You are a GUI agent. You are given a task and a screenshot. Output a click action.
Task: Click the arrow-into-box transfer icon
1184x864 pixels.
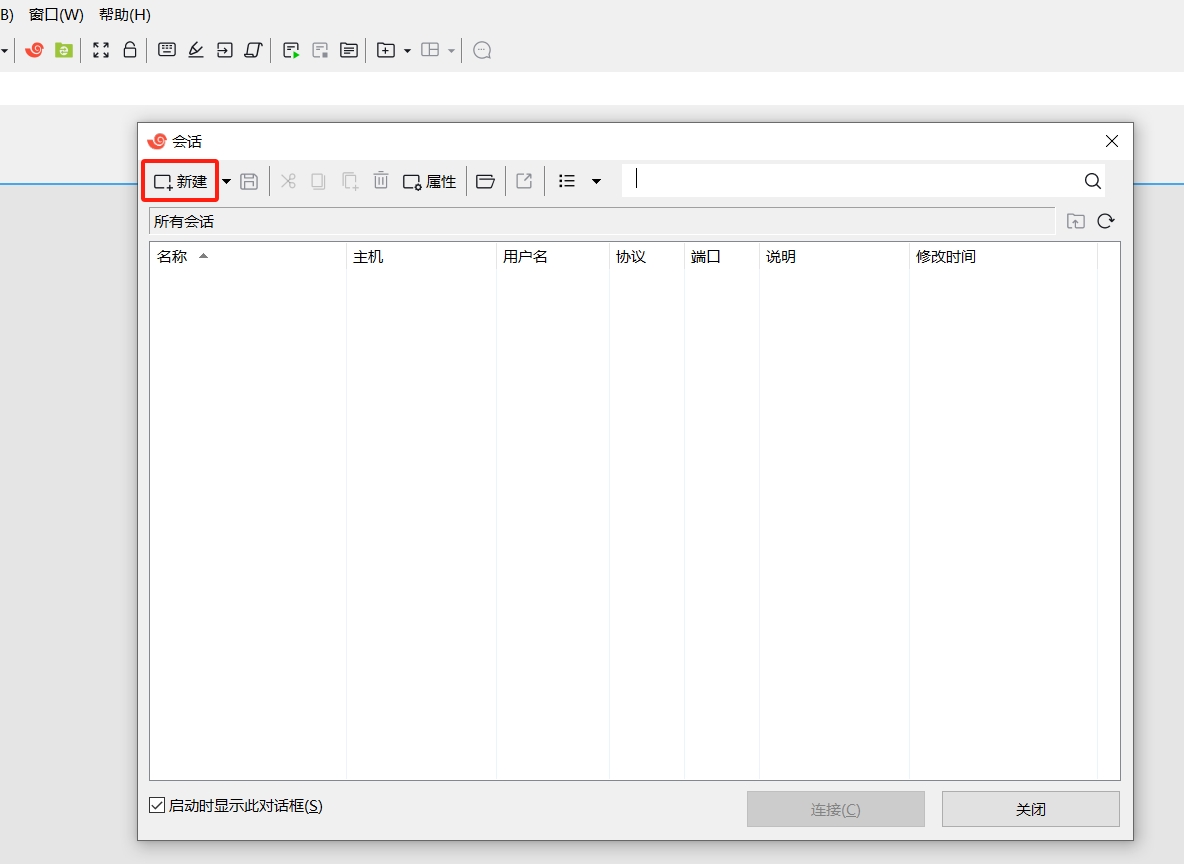coord(224,50)
